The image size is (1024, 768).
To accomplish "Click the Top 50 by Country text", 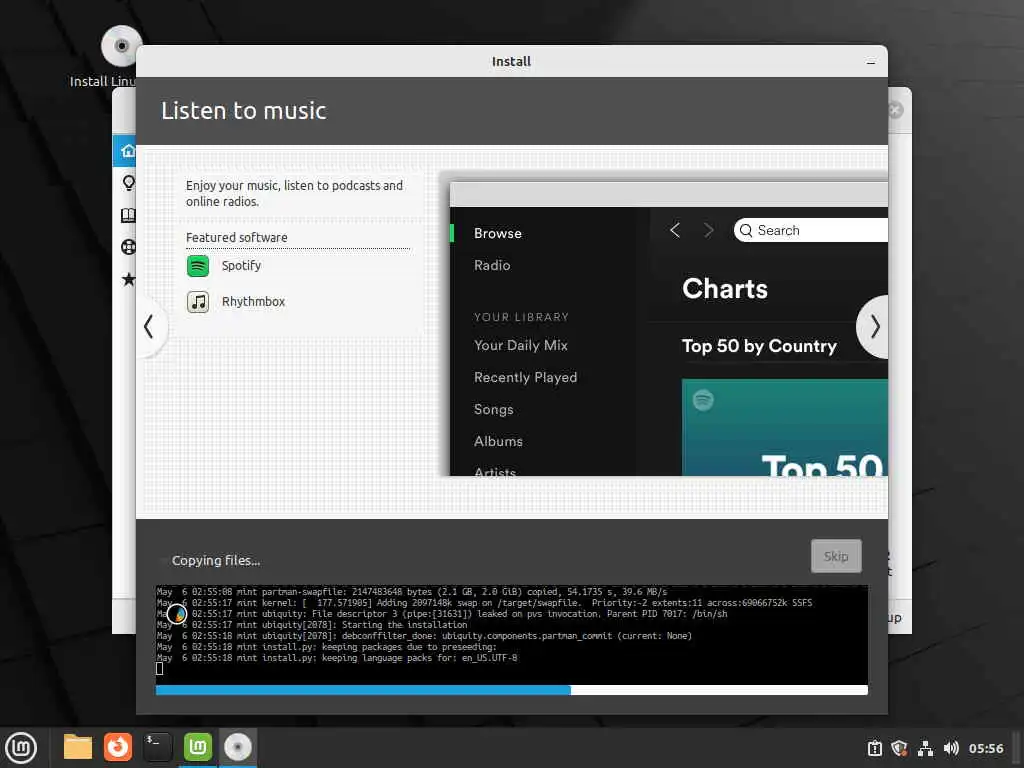I will coord(759,345).
